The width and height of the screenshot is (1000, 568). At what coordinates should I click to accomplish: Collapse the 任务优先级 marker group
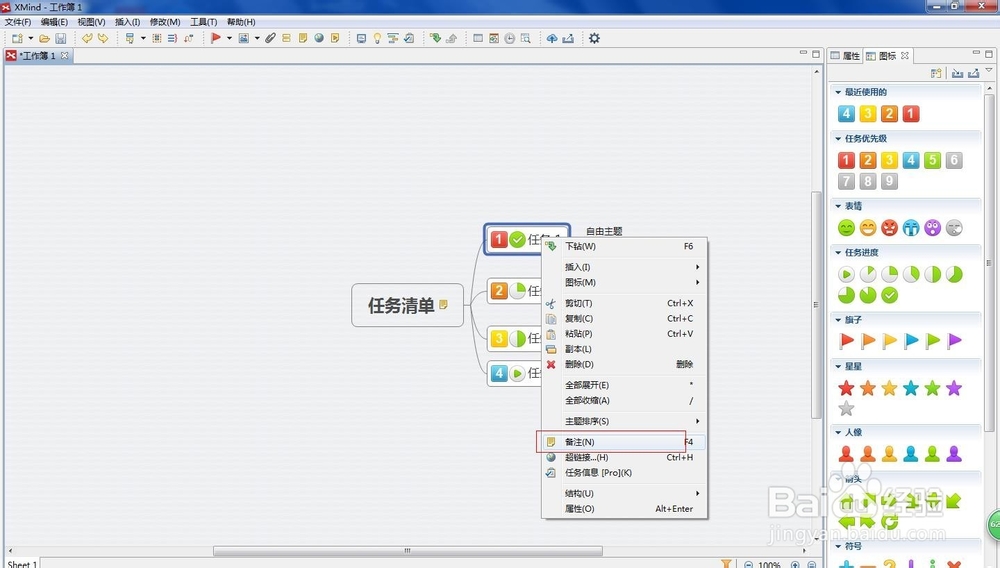pos(838,138)
